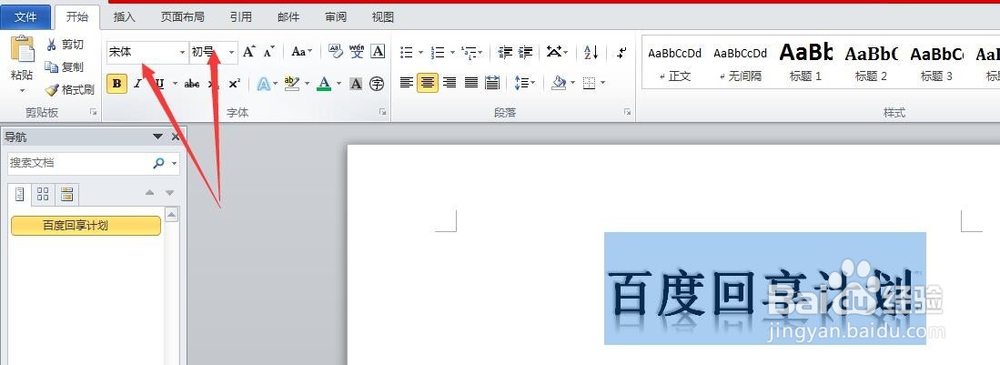The width and height of the screenshot is (1000, 365).
Task: Click the Clear Formatting eraser icon
Action: (x=335, y=52)
